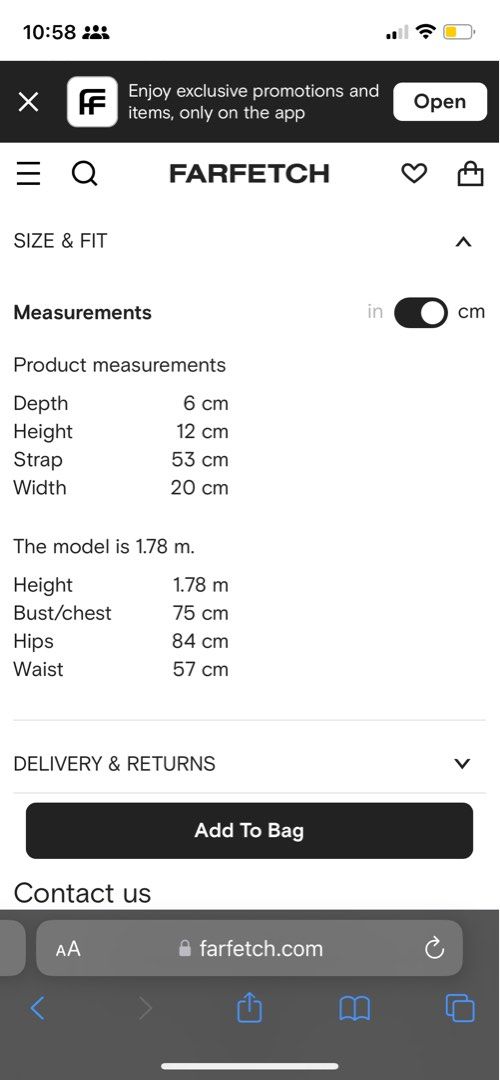The image size is (500, 1080).
Task: Select the 'in' unit label
Action: point(375,312)
